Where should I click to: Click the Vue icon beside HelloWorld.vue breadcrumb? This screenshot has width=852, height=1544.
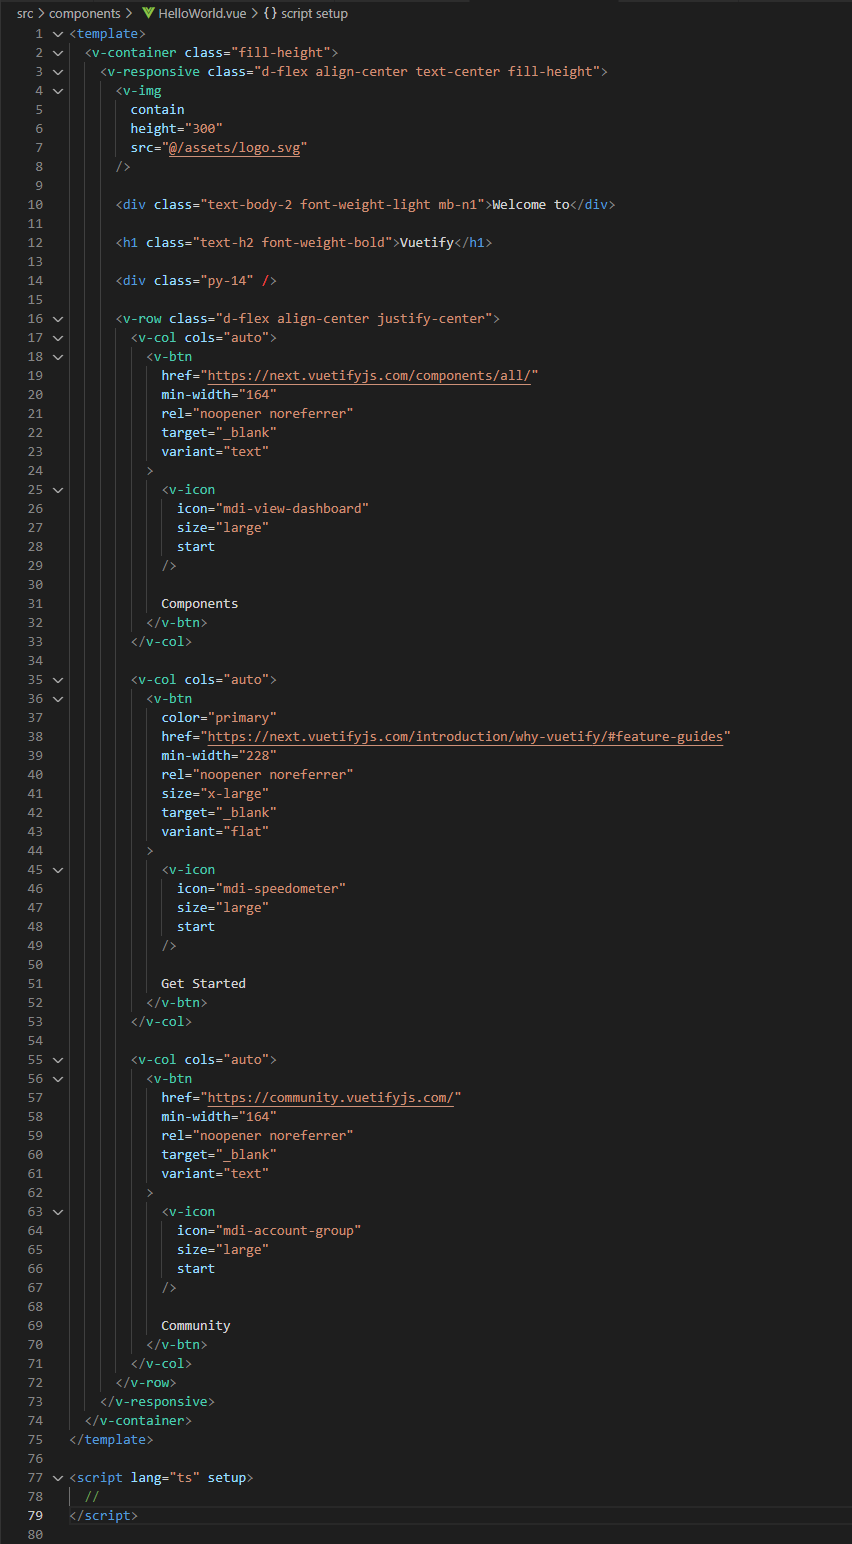click(148, 14)
